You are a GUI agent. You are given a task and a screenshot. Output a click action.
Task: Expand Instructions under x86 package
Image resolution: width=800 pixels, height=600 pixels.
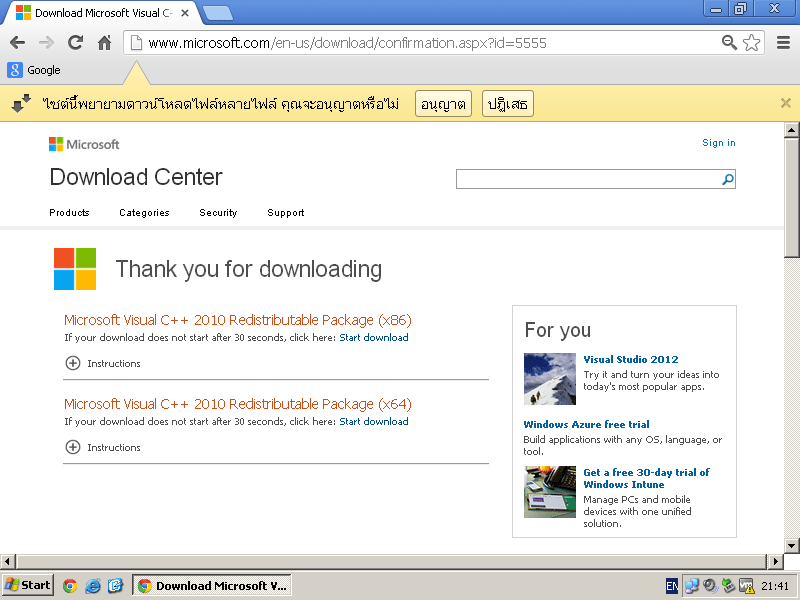[x=103, y=363]
